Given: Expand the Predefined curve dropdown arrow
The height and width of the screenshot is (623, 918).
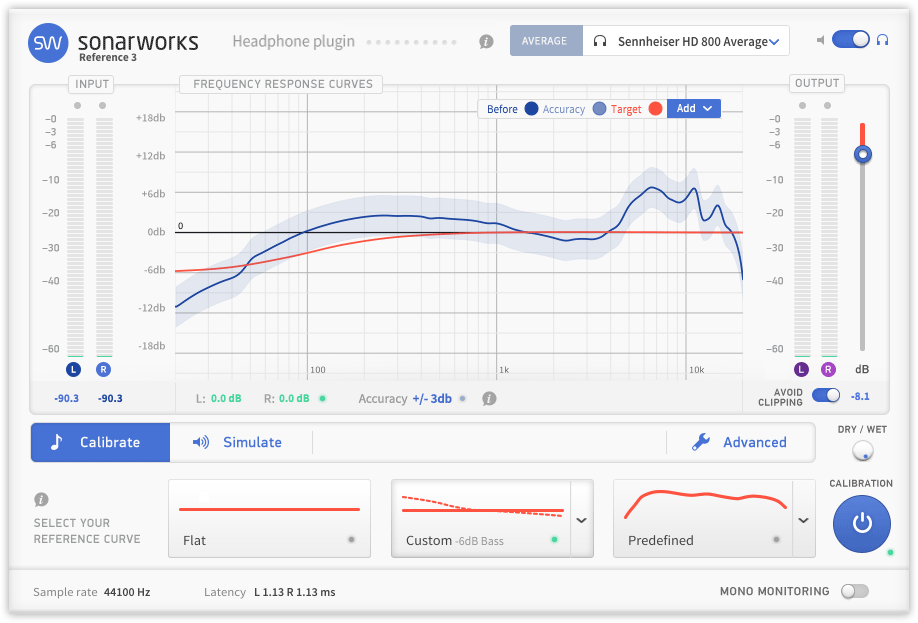Looking at the screenshot, I should pos(803,519).
